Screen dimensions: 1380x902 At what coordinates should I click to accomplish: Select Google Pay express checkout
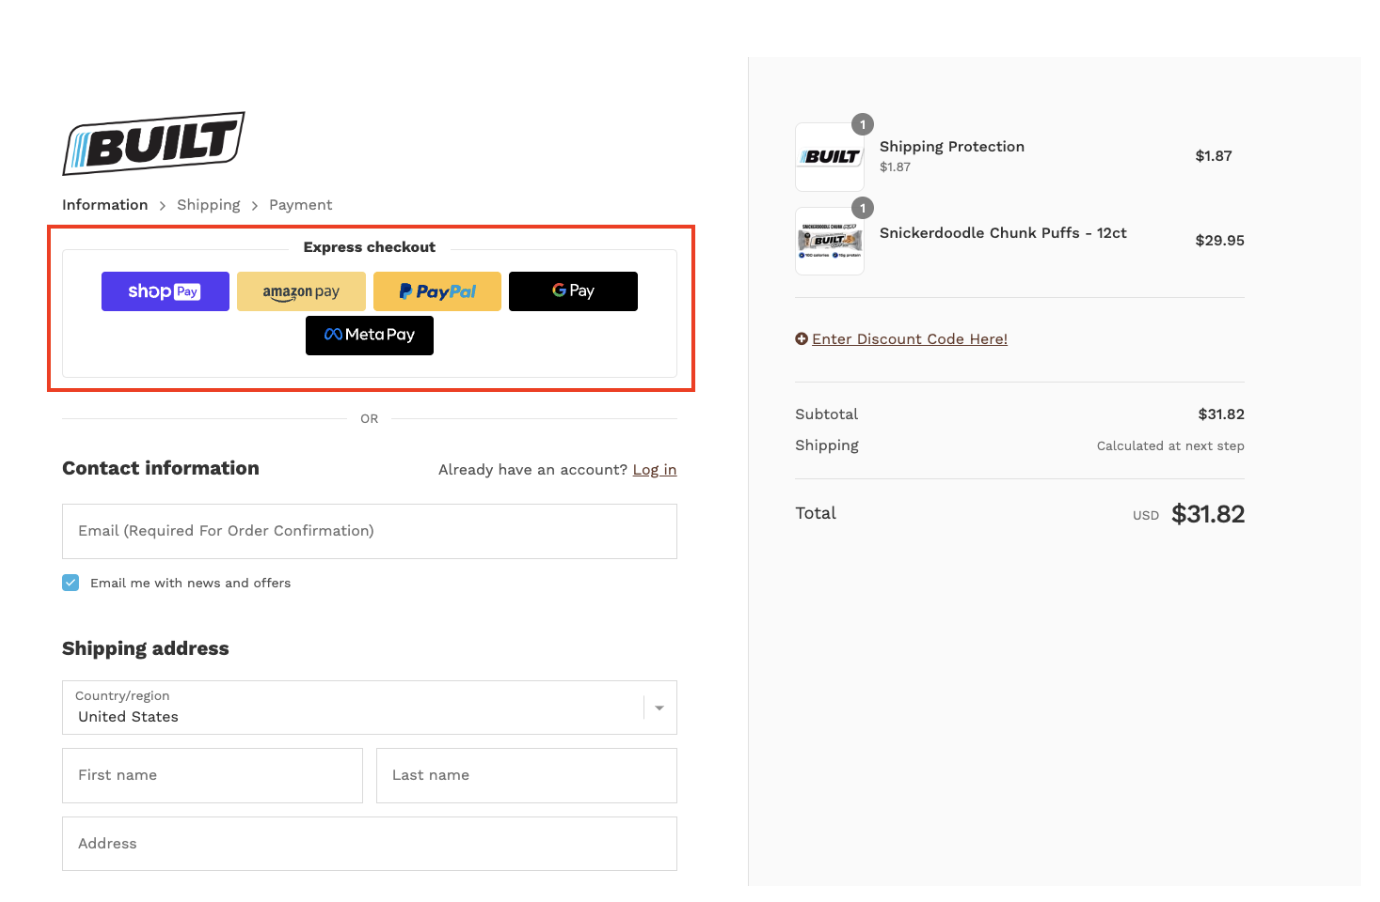pos(573,291)
